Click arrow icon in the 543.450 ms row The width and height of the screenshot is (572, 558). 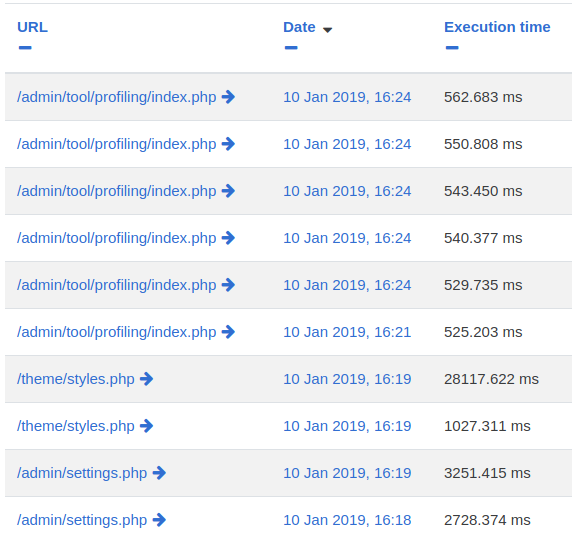pos(228,191)
